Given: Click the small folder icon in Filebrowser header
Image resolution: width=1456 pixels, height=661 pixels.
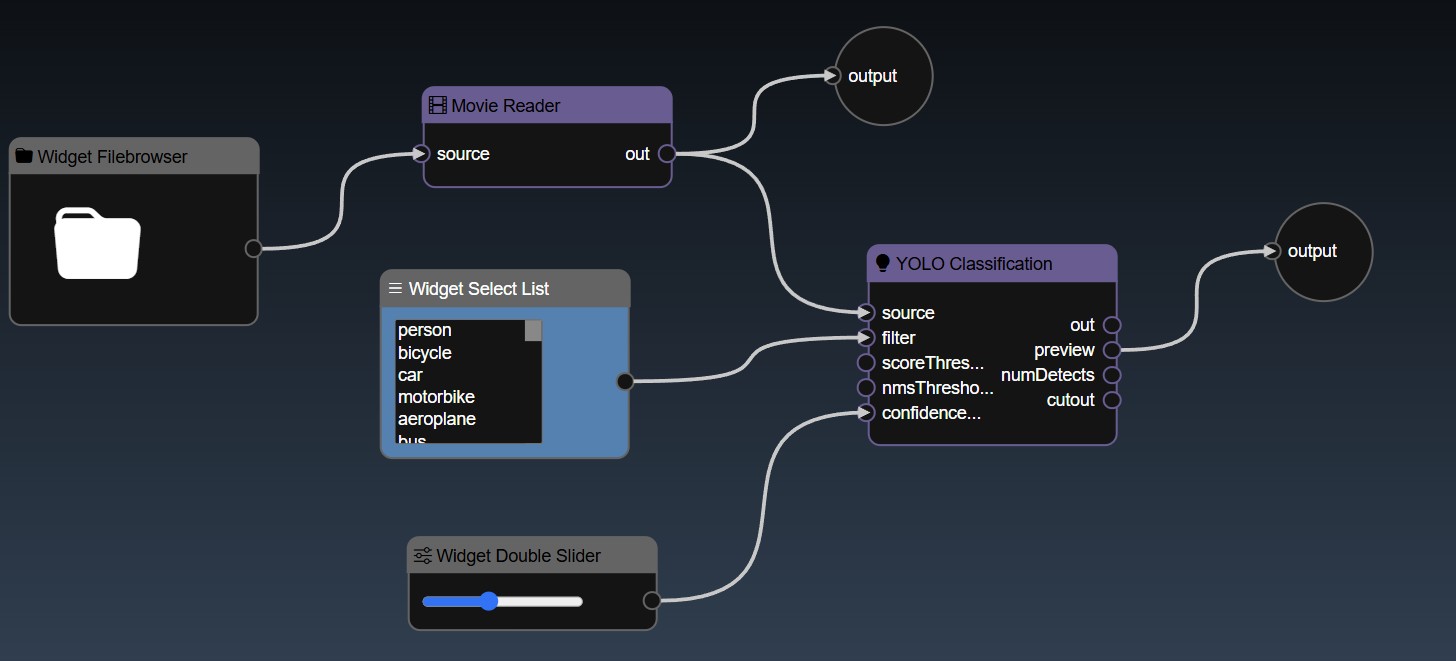Looking at the screenshot, I should (24, 157).
